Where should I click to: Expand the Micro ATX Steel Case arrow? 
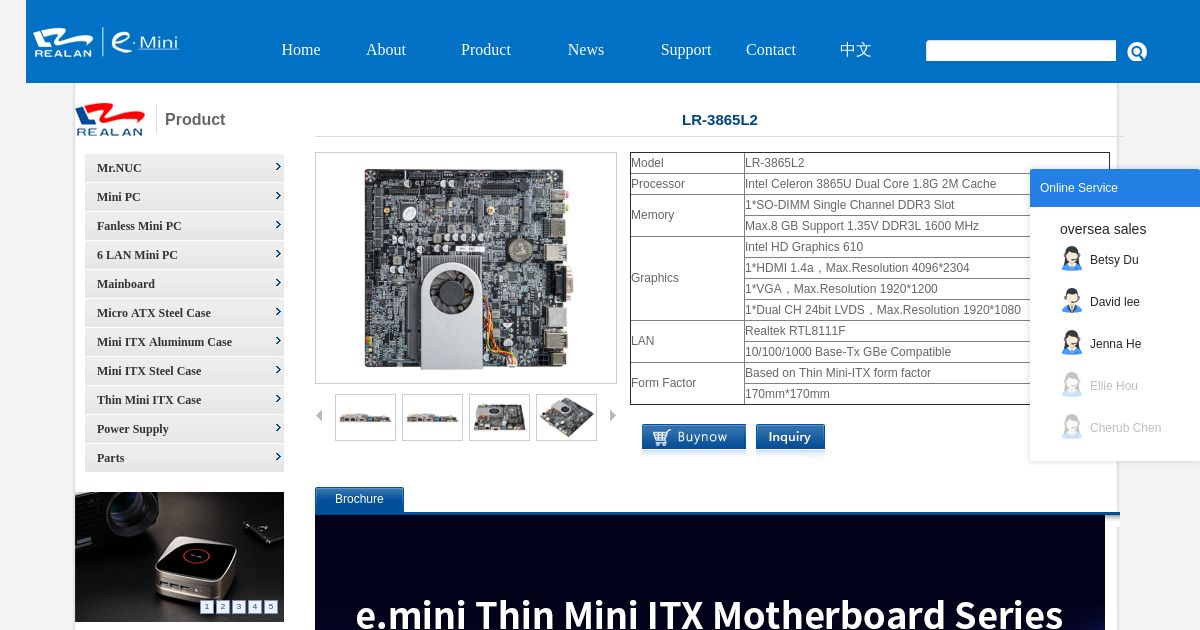click(278, 312)
